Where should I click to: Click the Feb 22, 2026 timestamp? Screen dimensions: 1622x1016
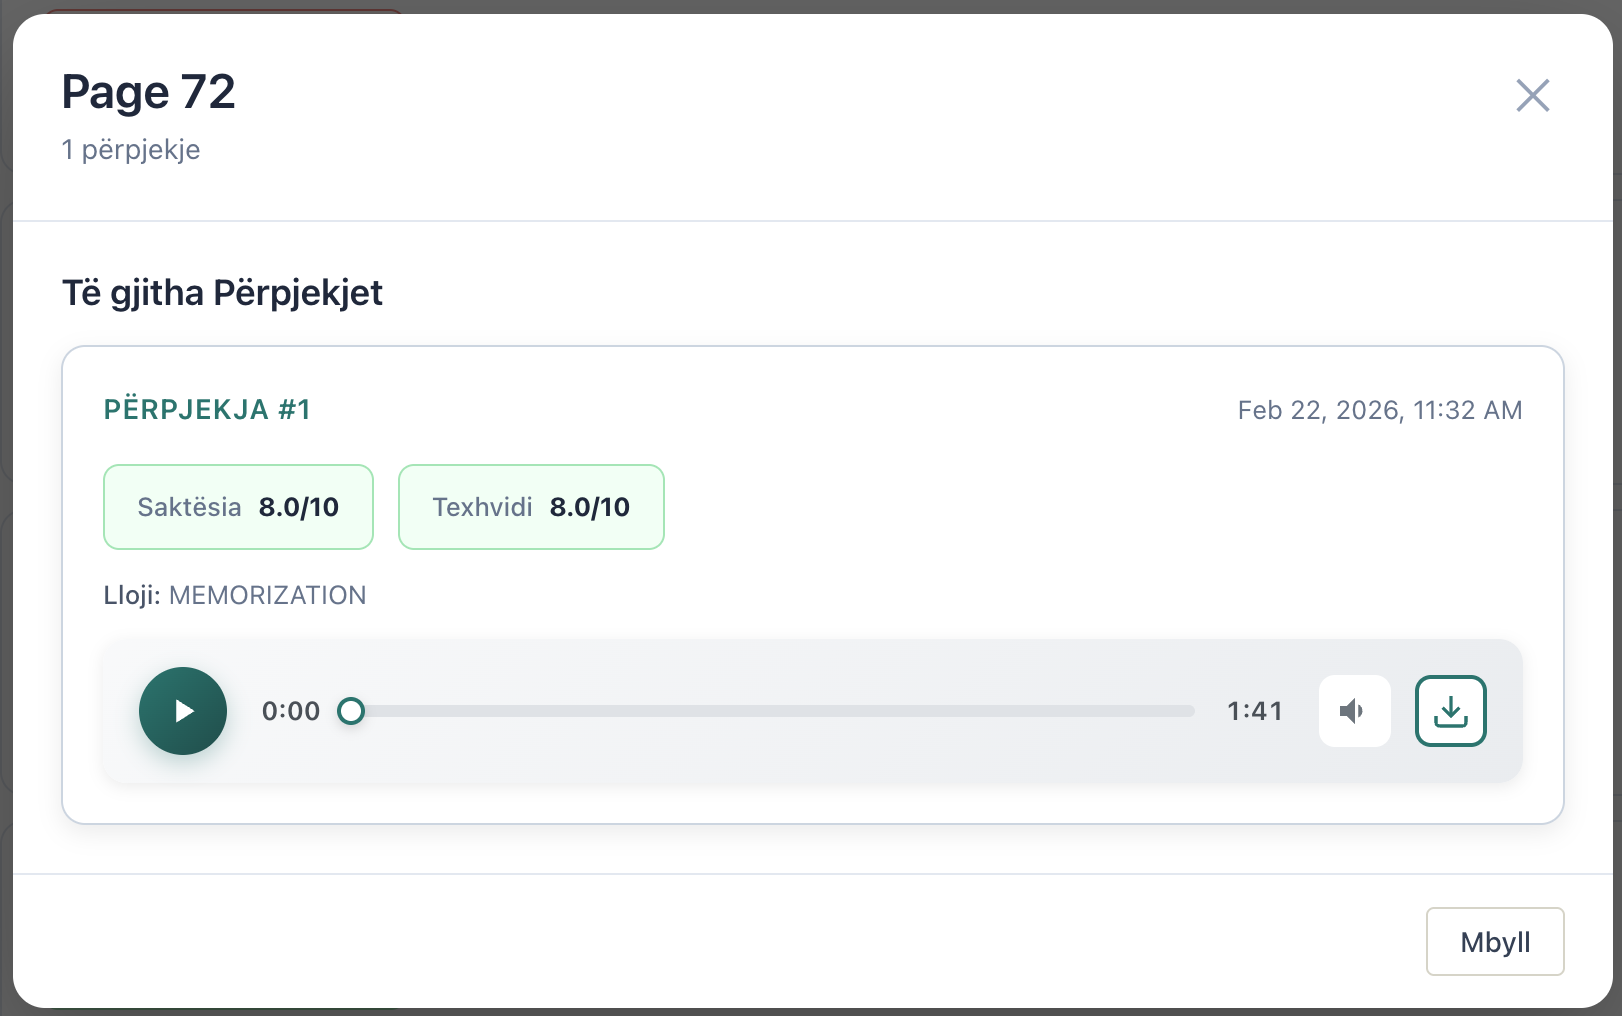click(x=1379, y=410)
